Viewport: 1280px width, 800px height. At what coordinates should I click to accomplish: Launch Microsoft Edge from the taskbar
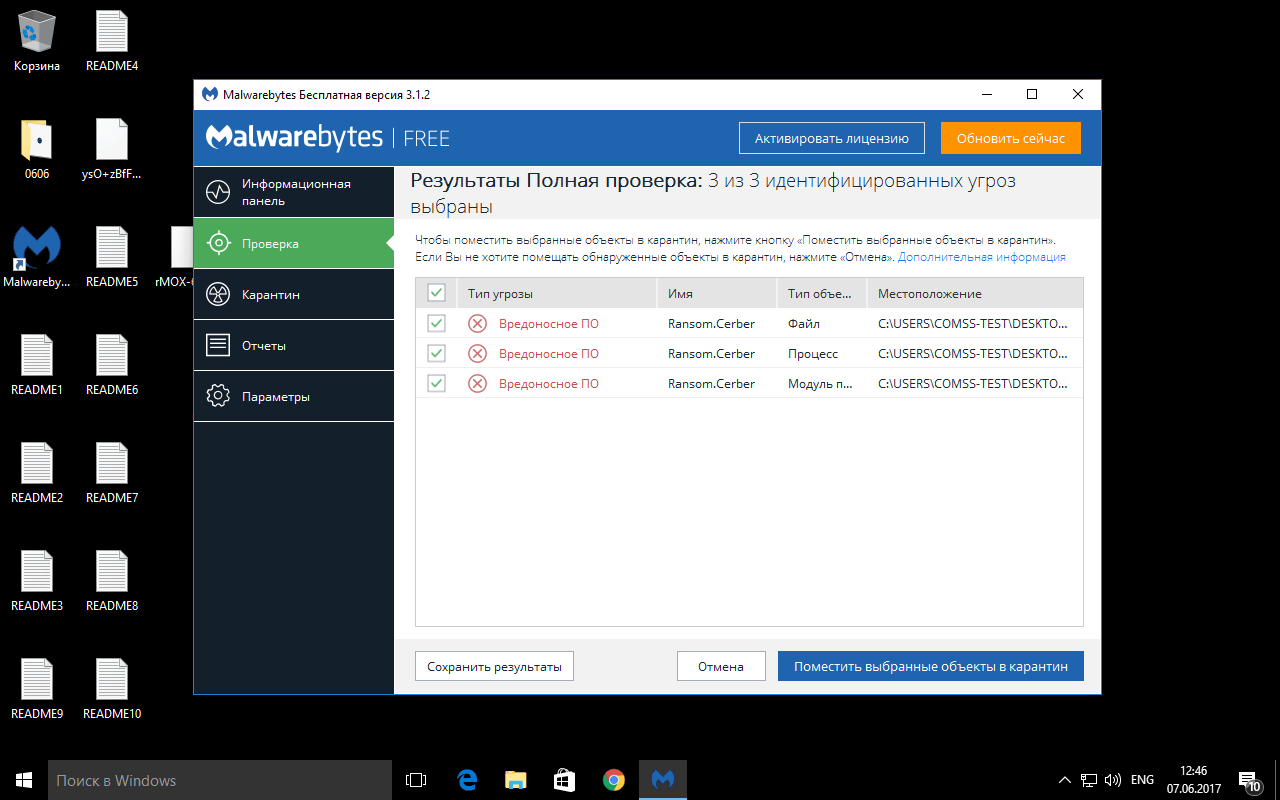click(466, 780)
